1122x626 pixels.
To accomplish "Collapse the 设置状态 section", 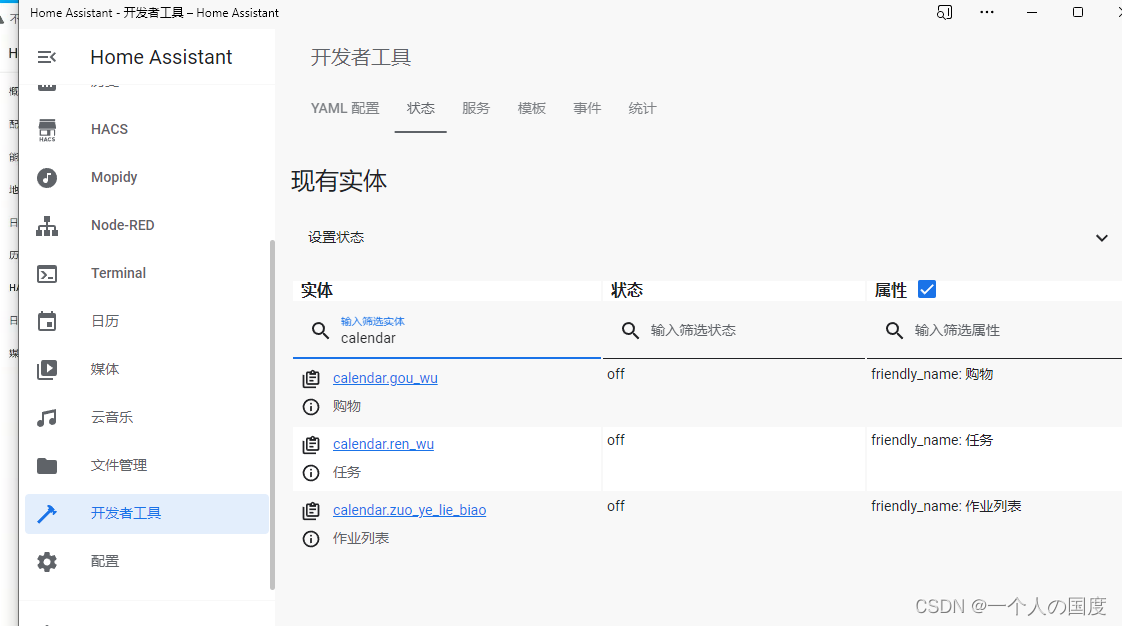I will (1102, 238).
